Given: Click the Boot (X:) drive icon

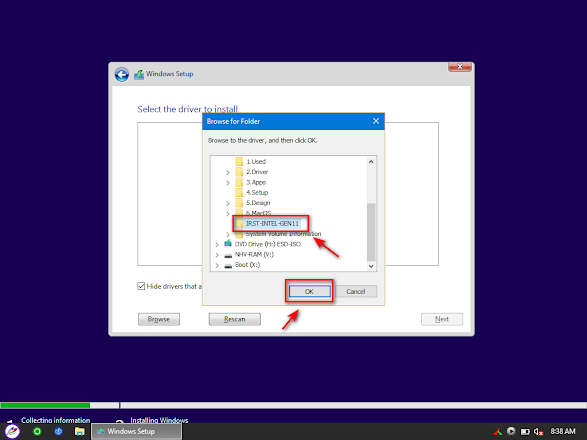Looking at the screenshot, I should (228, 265).
